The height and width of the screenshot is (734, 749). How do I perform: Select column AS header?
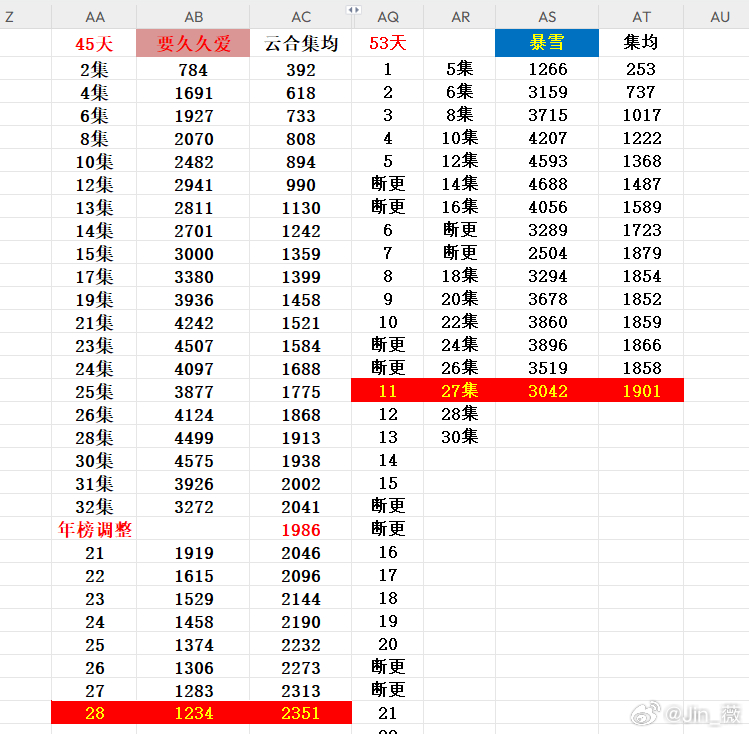click(547, 17)
